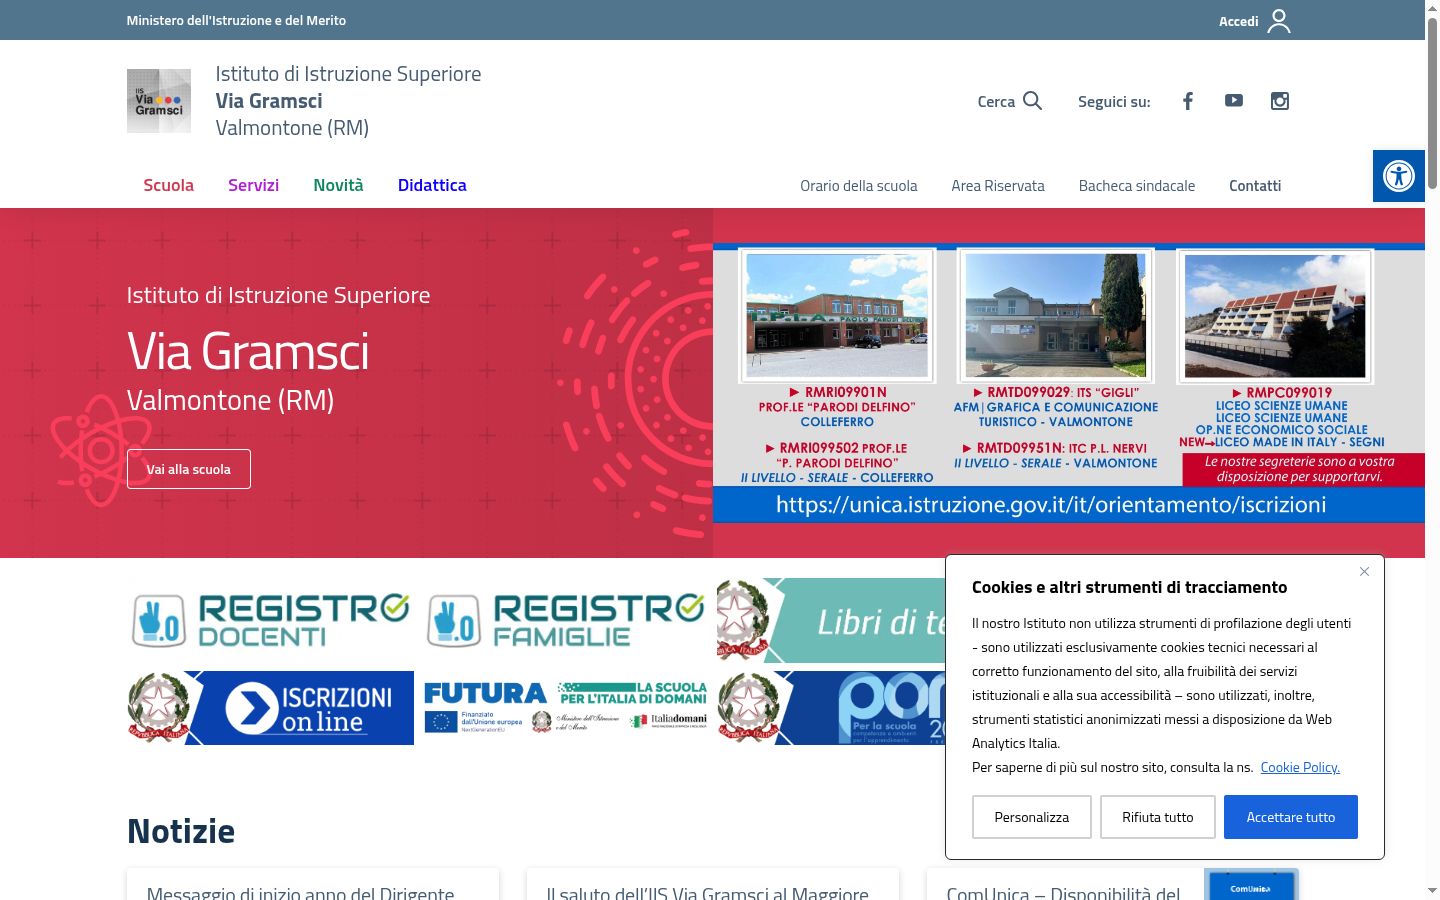This screenshot has height=900, width=1440.
Task: Click the Personalizza cookie button
Action: pyautogui.click(x=1032, y=817)
